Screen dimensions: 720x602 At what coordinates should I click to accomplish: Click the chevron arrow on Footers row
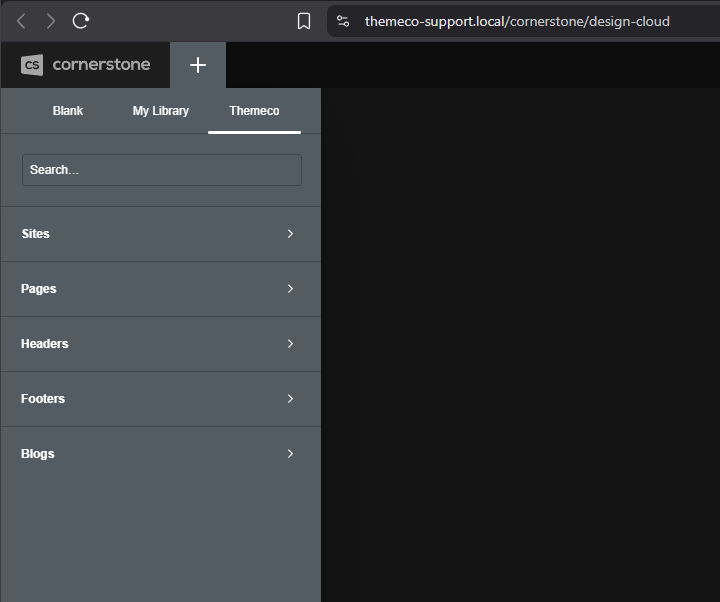[x=290, y=399]
